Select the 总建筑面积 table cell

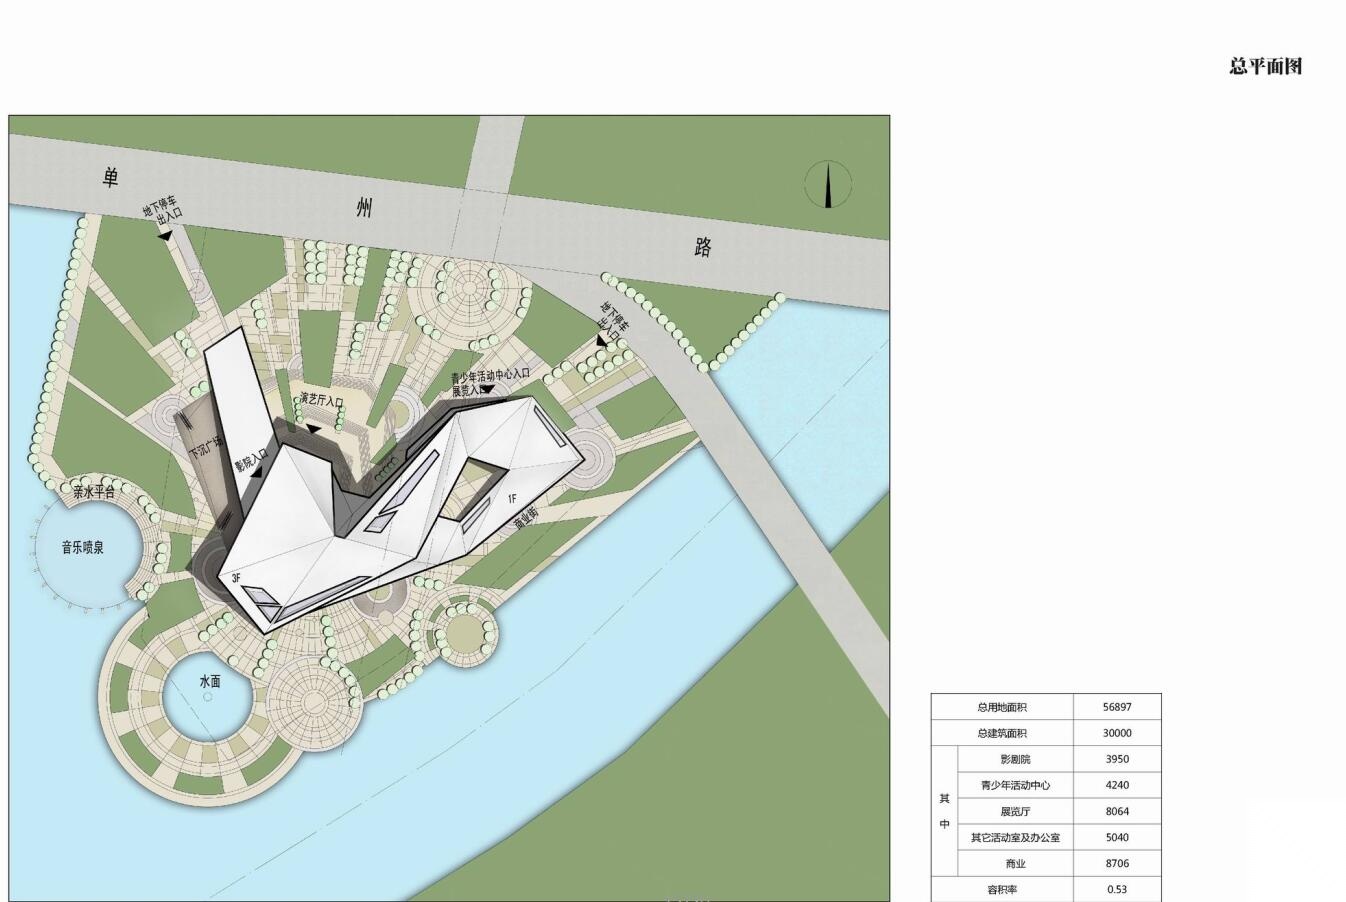1002,733
